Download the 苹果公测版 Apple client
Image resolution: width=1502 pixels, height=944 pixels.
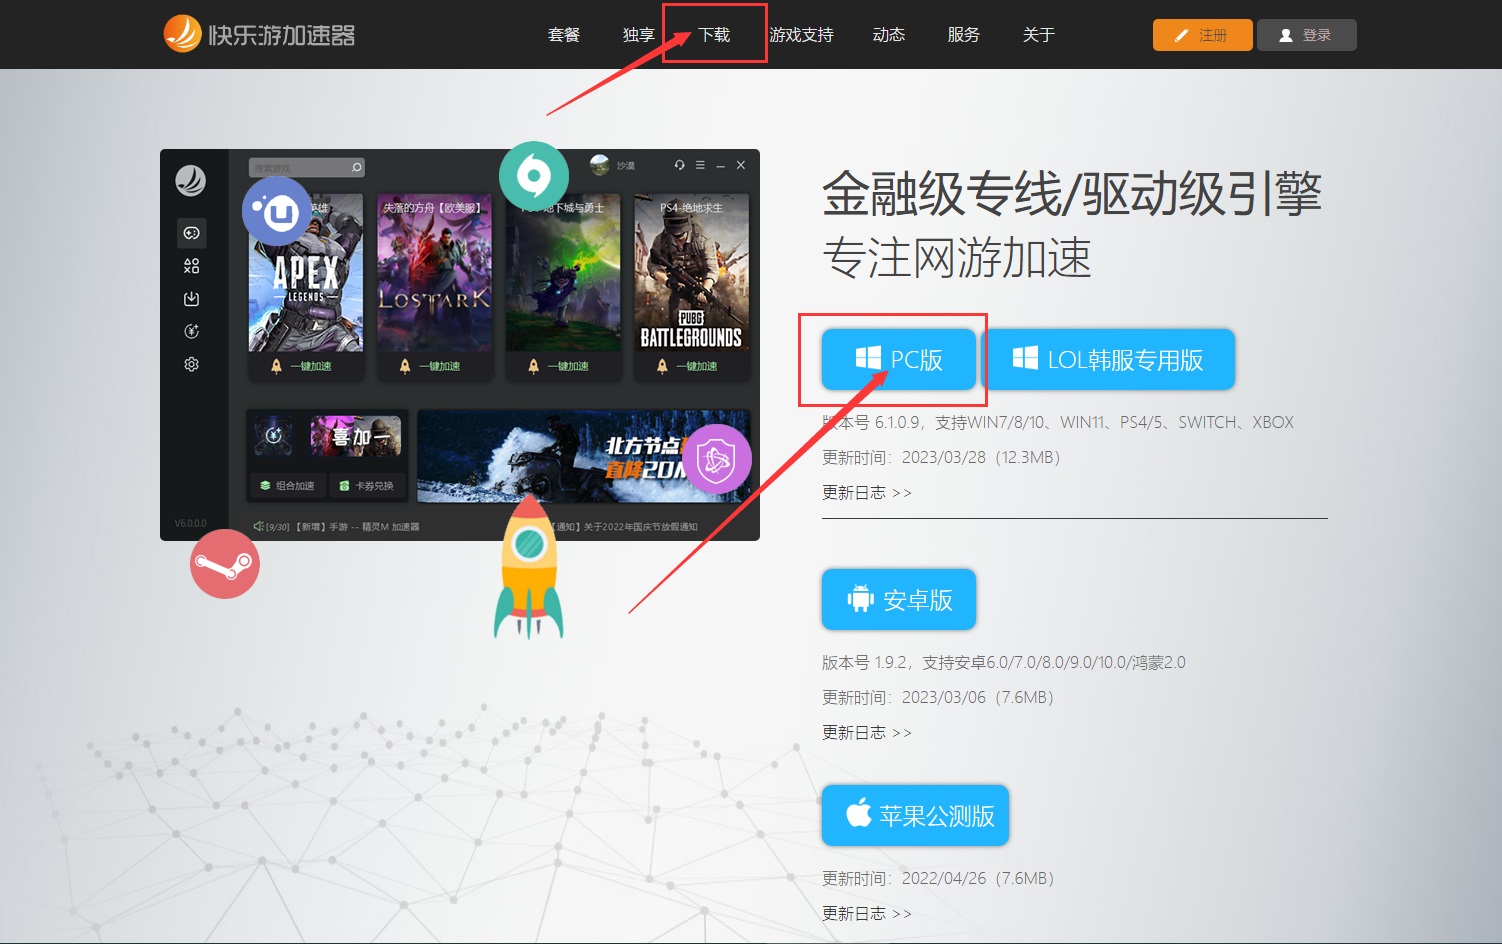point(915,815)
